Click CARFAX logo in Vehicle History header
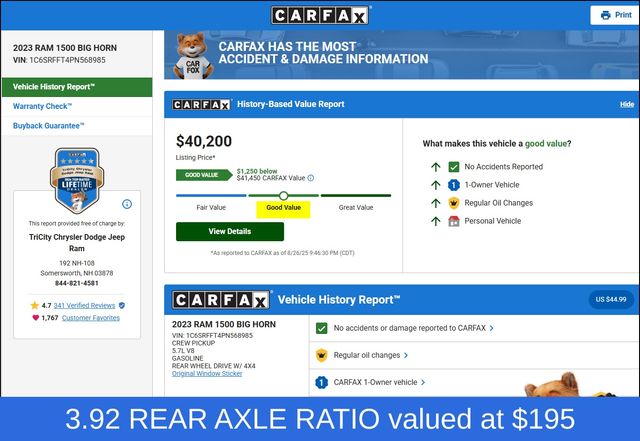This screenshot has height=441, width=640. (x=221, y=300)
